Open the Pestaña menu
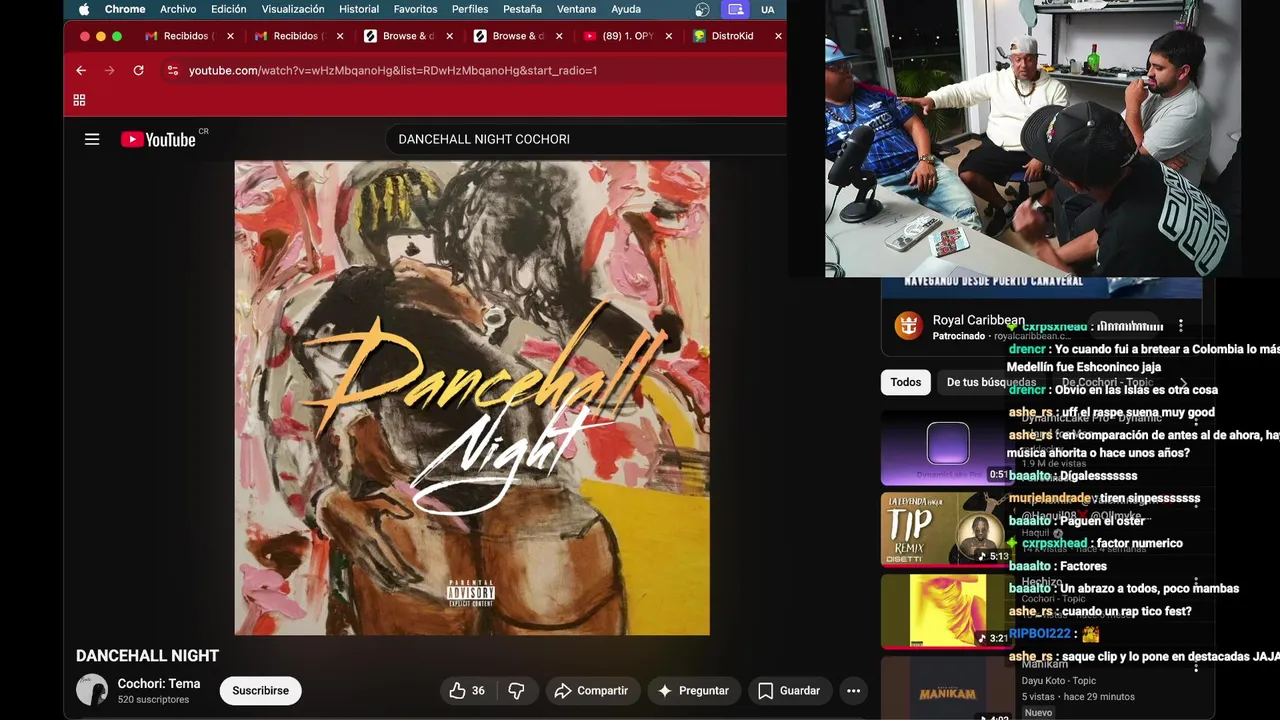The image size is (1280, 720). [522, 9]
